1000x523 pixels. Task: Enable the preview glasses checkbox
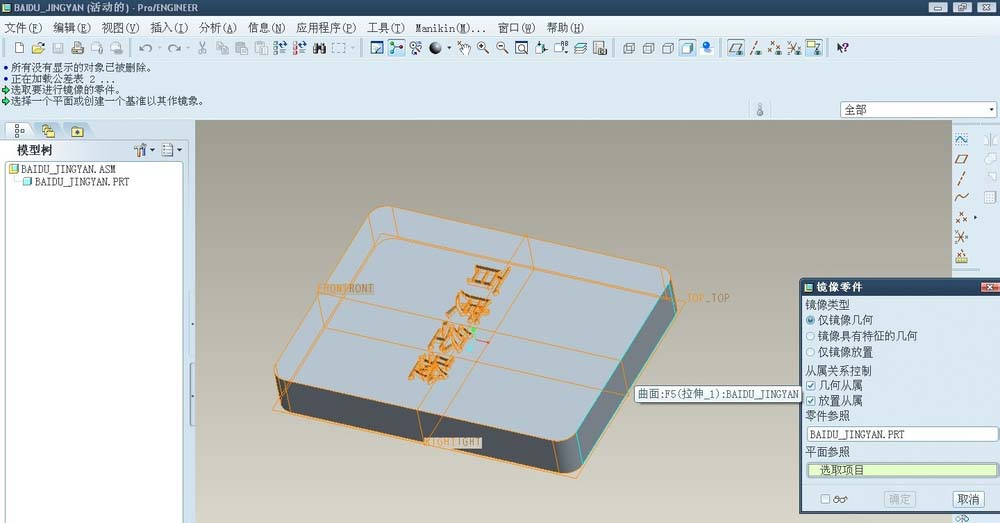(x=825, y=499)
